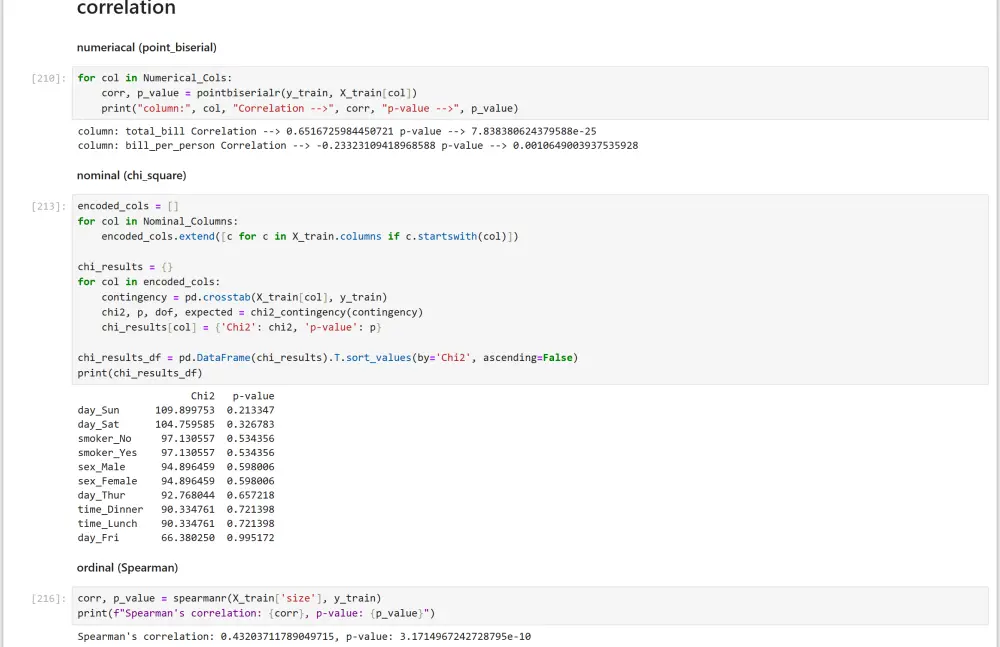Click the time_Lunch output row
The image size is (1000, 647).
pyautogui.click(x=176, y=524)
